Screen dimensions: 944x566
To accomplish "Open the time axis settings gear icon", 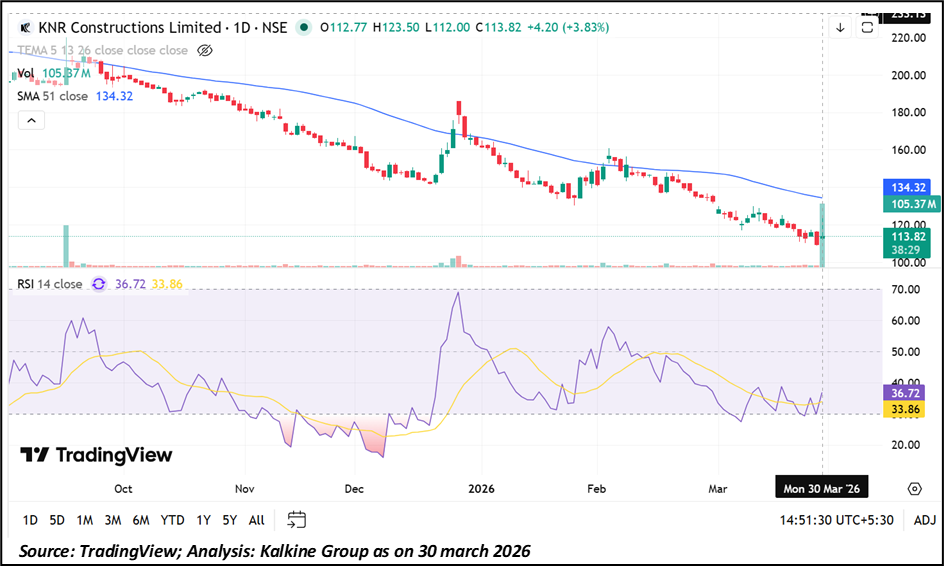I will click(914, 489).
